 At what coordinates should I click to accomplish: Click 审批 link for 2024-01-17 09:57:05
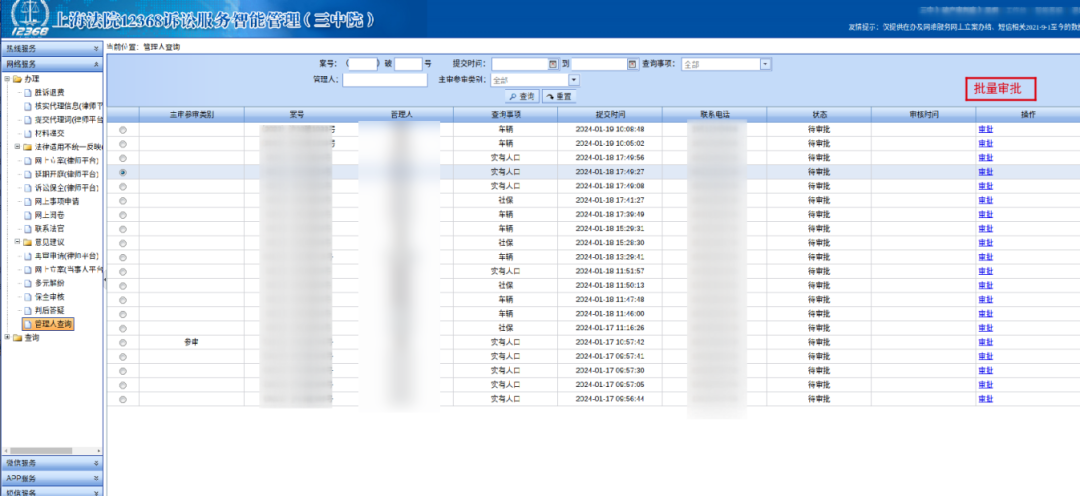click(x=986, y=385)
